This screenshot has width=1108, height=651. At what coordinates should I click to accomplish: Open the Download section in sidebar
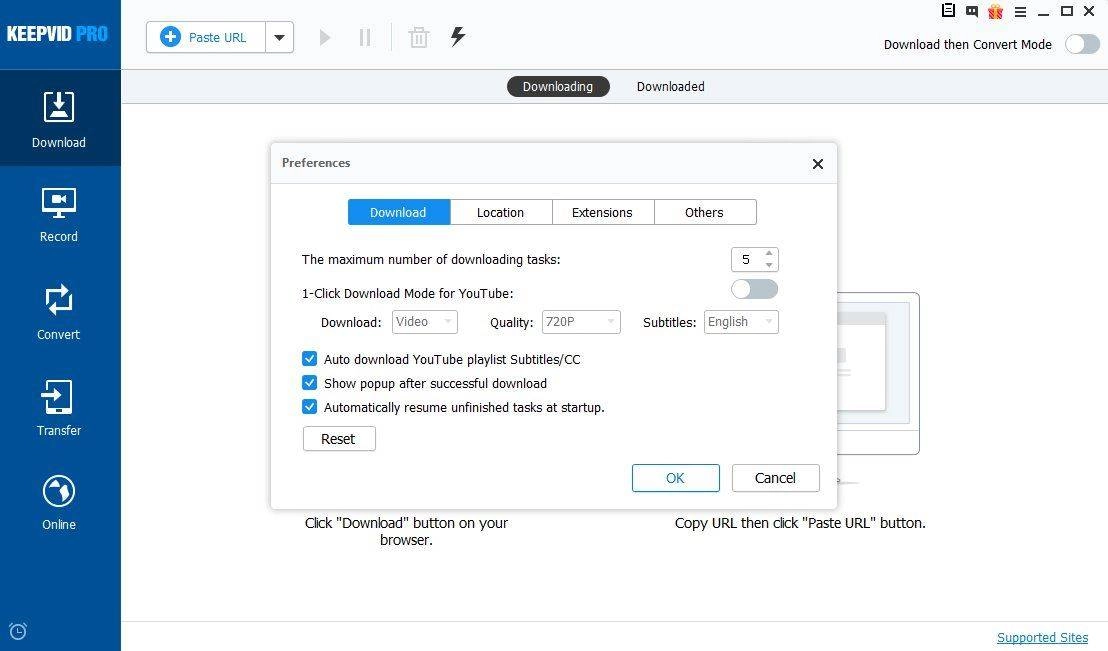click(x=59, y=119)
